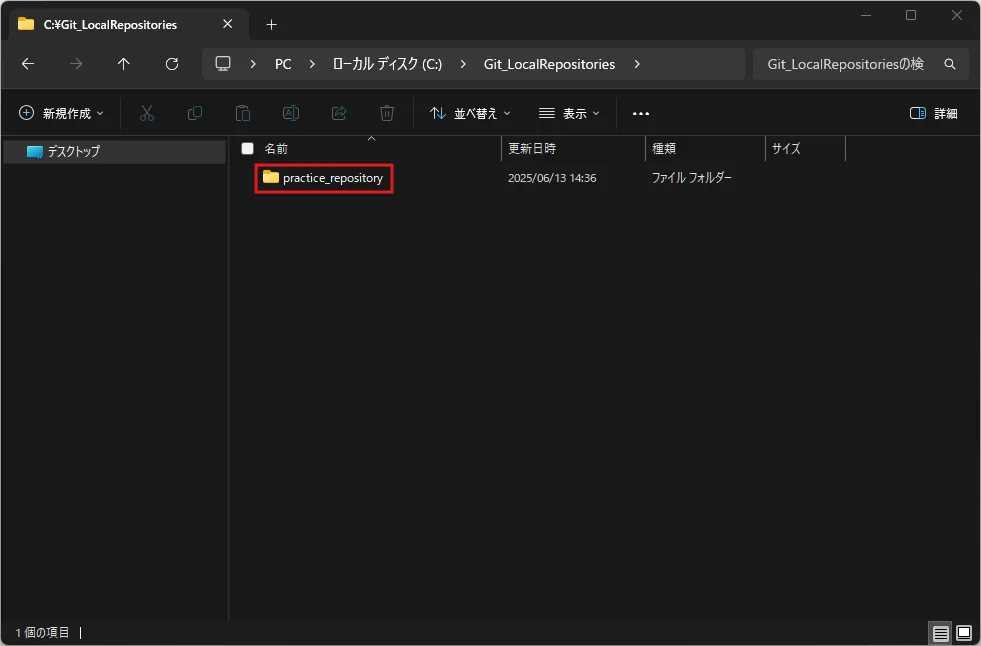Open the 新規作成 dropdown menu
Screen dimensions: 981x646
[x=61, y=113]
